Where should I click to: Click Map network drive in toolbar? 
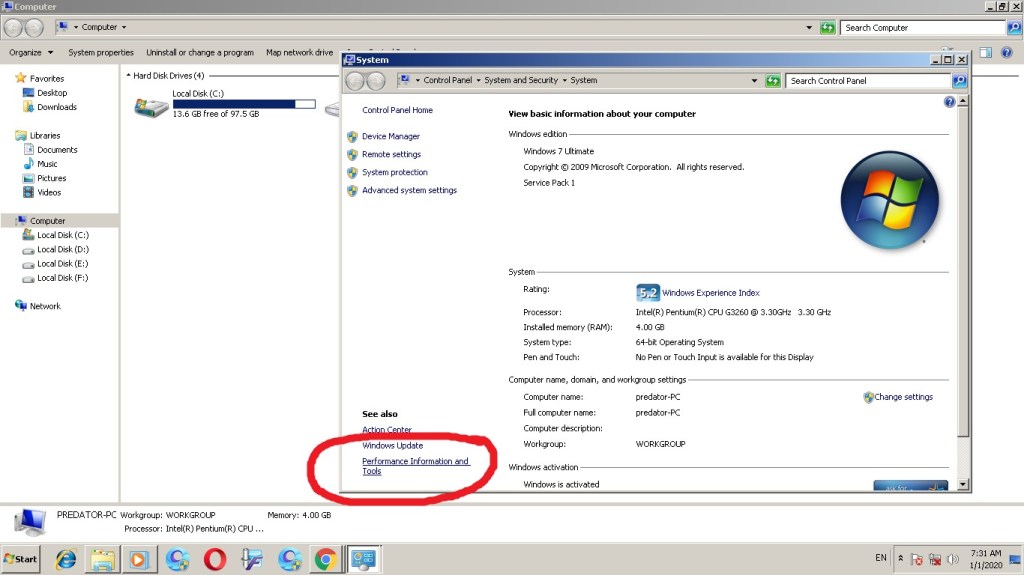click(299, 53)
